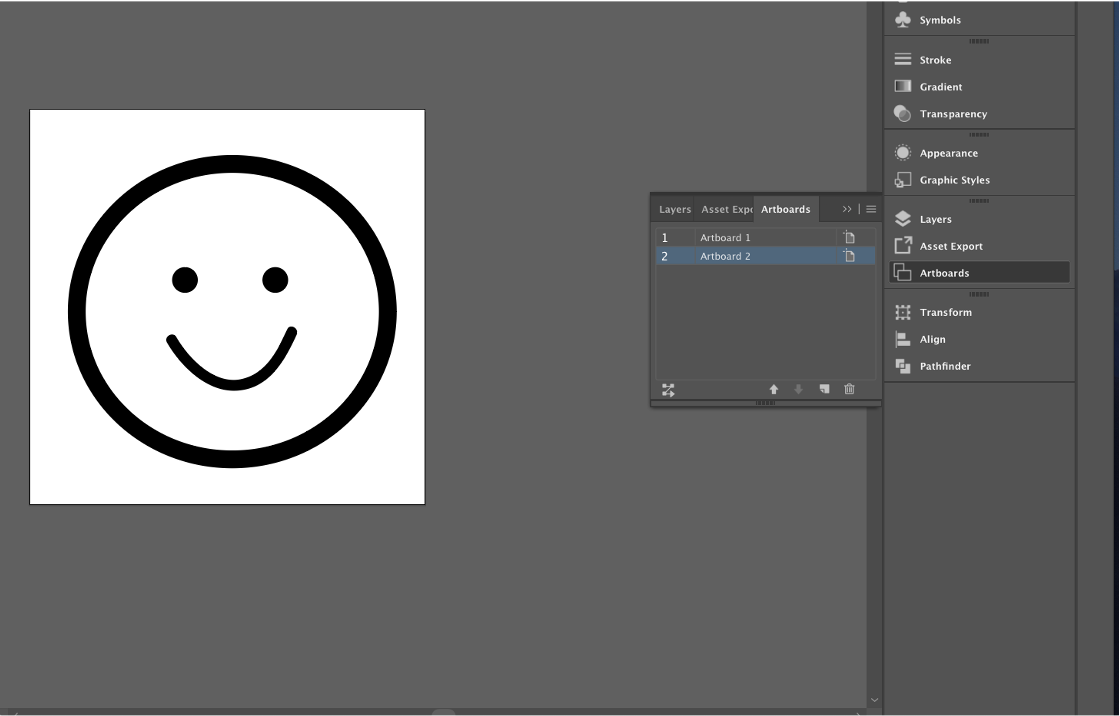Open artboard options icon for Artboard 2
Image resolution: width=1120 pixels, height=716 pixels.
(849, 256)
